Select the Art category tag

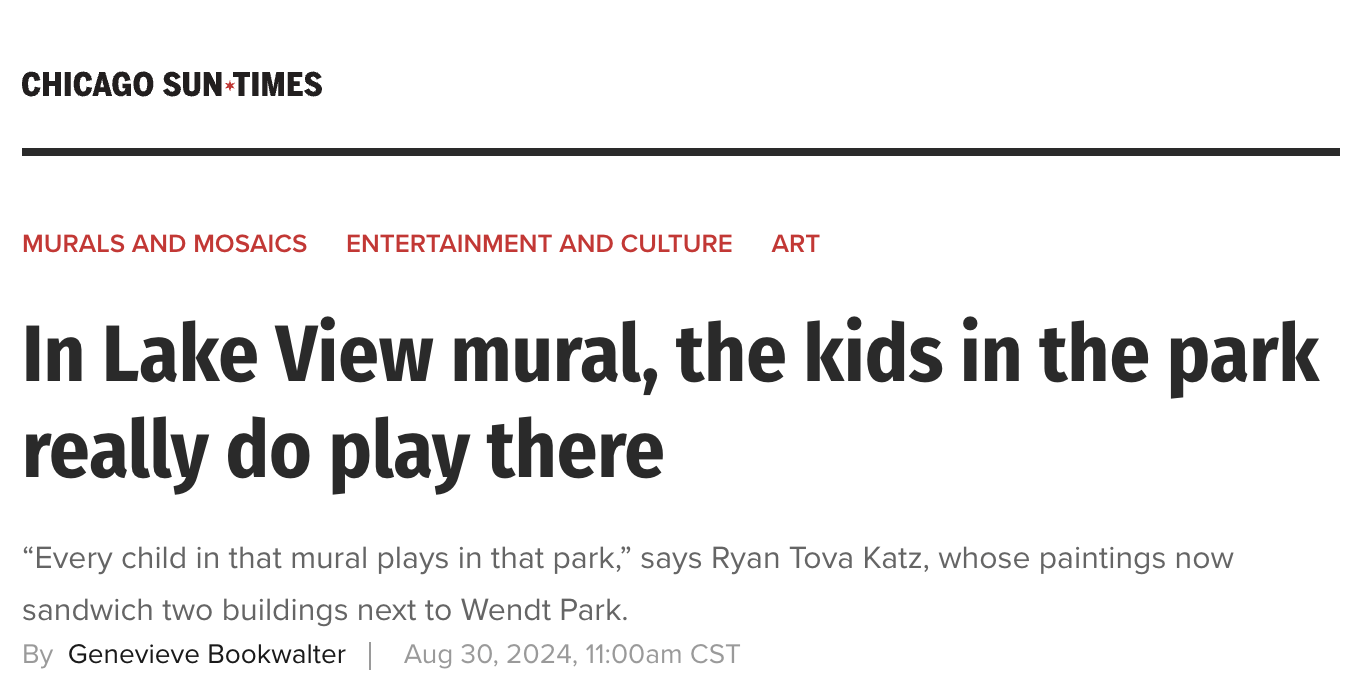coord(795,244)
